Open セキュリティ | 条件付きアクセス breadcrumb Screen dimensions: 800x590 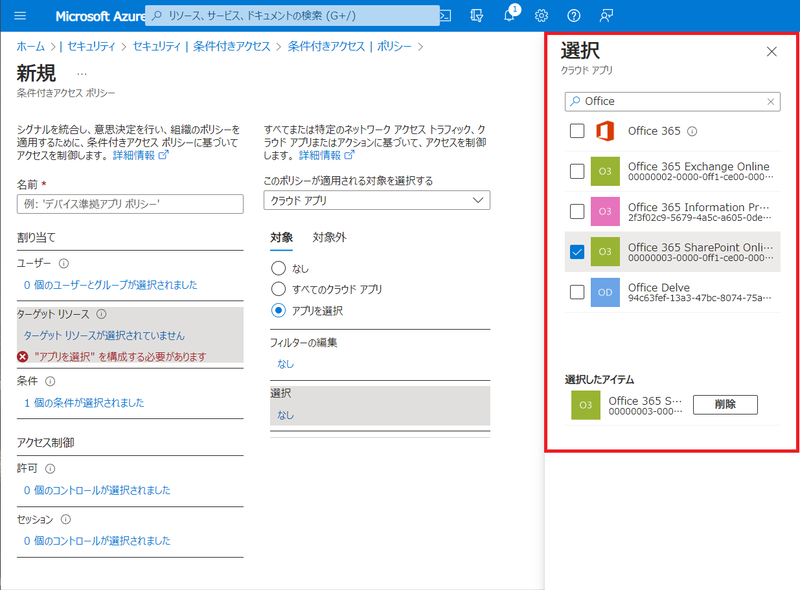[x=202, y=46]
